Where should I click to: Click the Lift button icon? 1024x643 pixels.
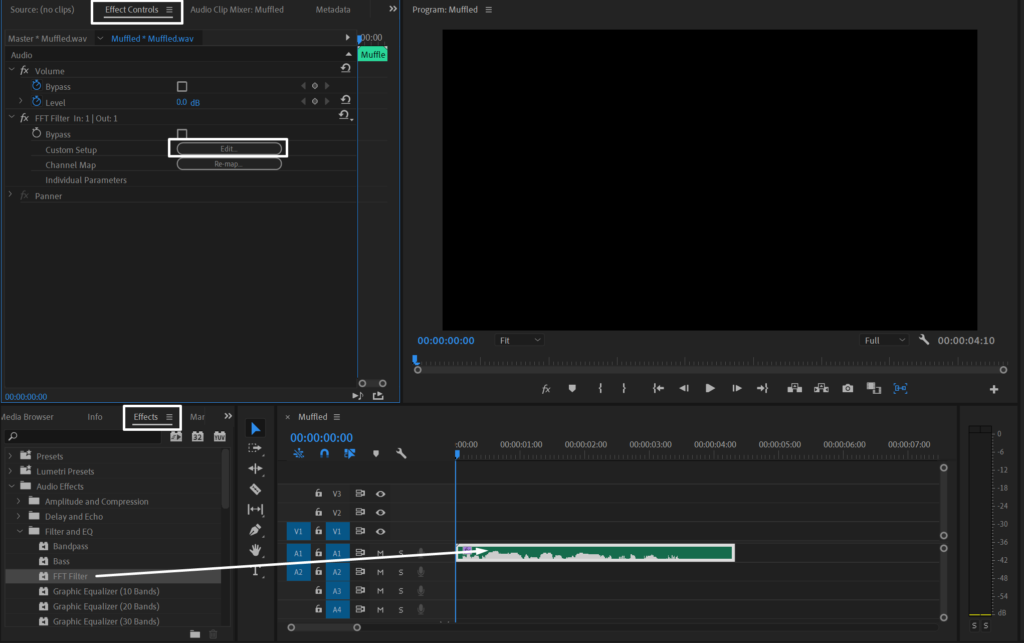click(x=795, y=388)
